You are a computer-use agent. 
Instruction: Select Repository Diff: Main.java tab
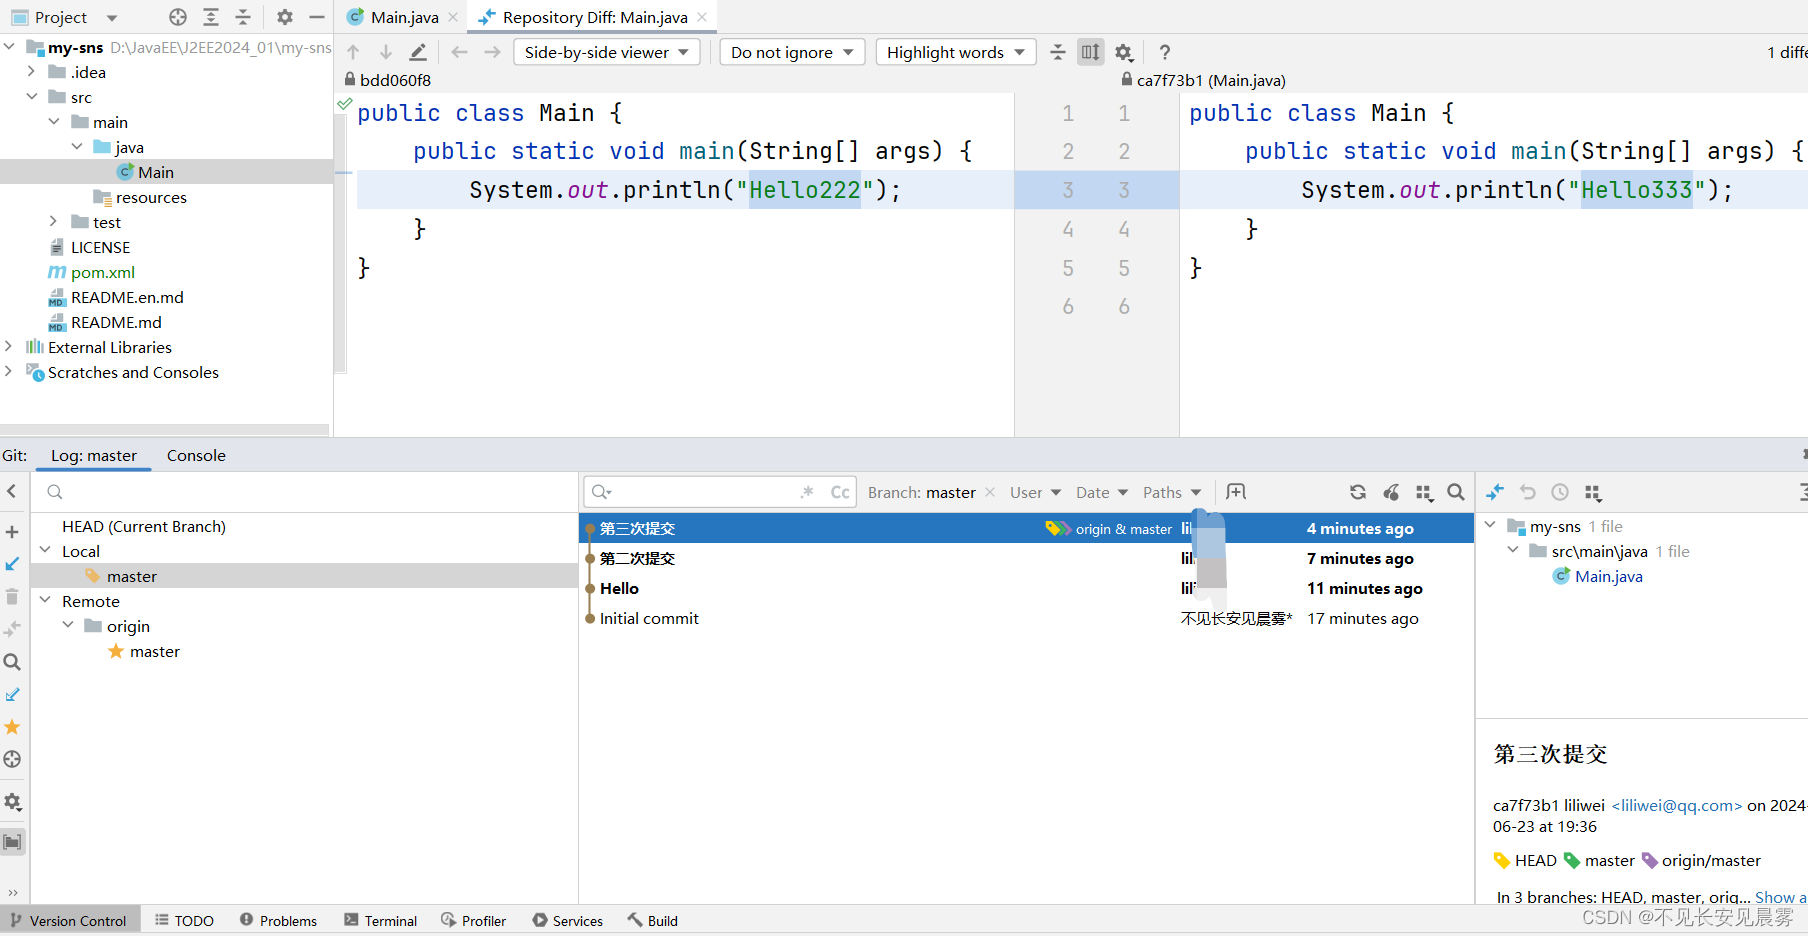595,17
